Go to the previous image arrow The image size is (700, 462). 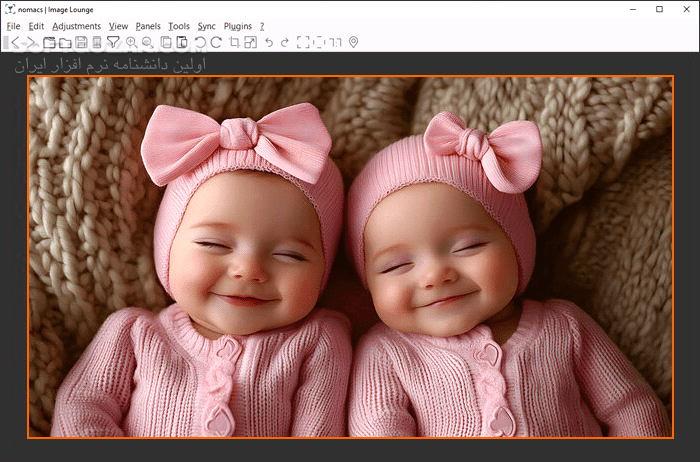(15, 42)
